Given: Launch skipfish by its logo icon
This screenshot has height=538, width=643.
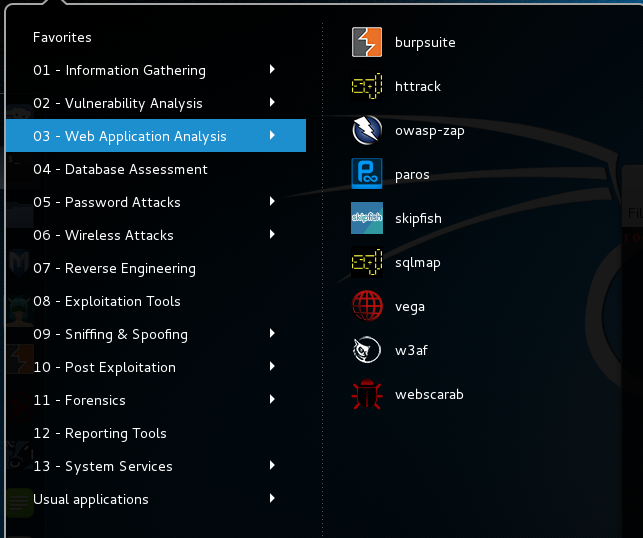Looking at the screenshot, I should [367, 218].
